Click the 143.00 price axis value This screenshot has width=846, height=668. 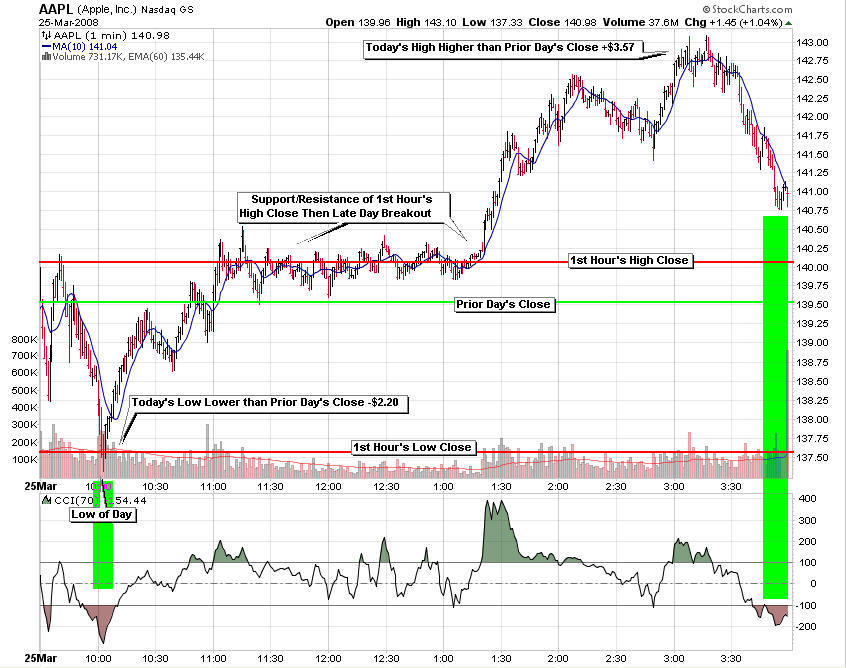[x=813, y=43]
